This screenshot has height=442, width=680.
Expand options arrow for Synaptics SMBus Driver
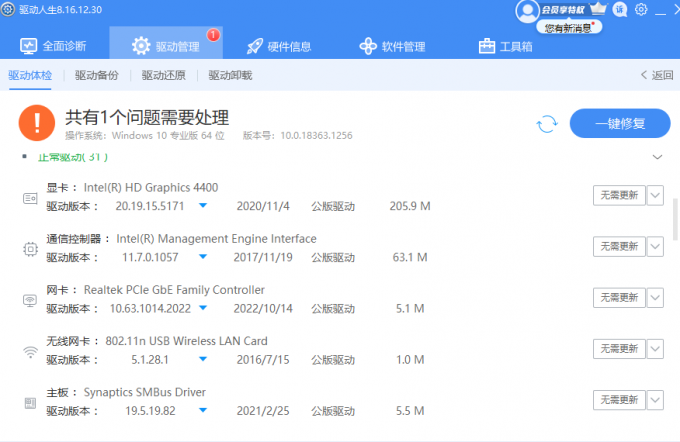(x=655, y=400)
